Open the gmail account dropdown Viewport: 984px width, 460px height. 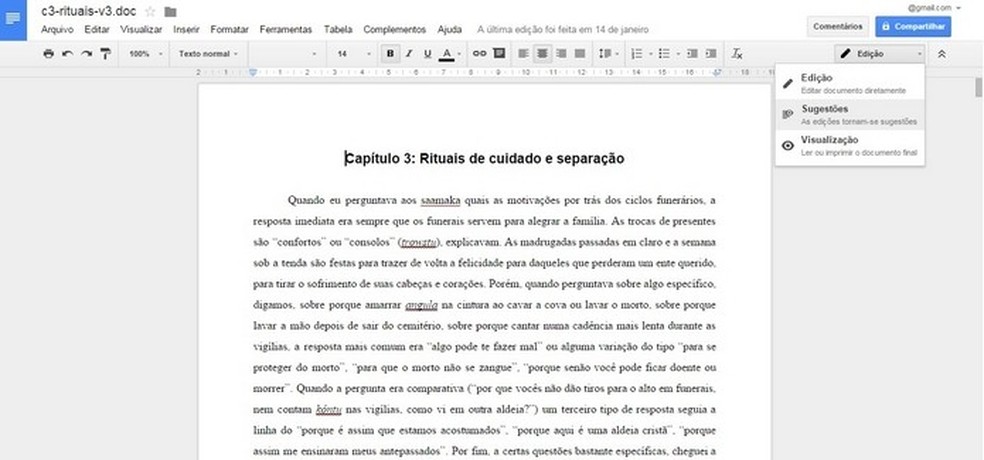934,8
